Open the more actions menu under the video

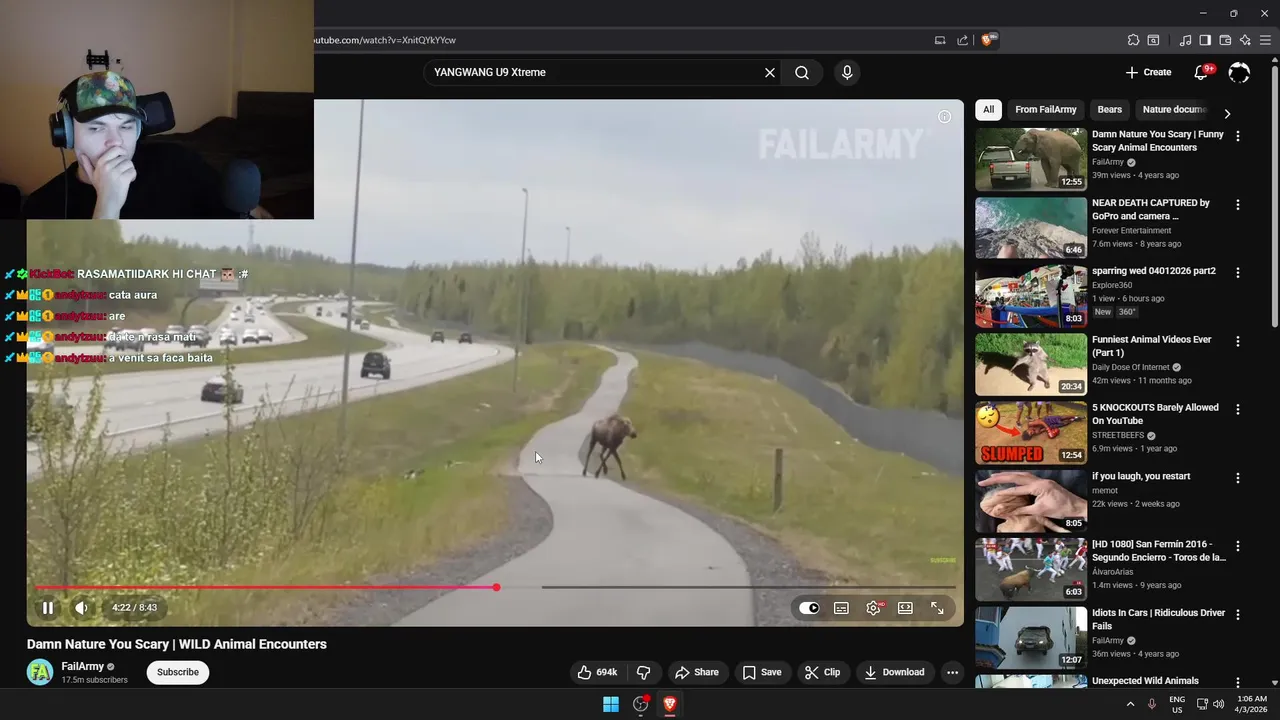[x=952, y=672]
